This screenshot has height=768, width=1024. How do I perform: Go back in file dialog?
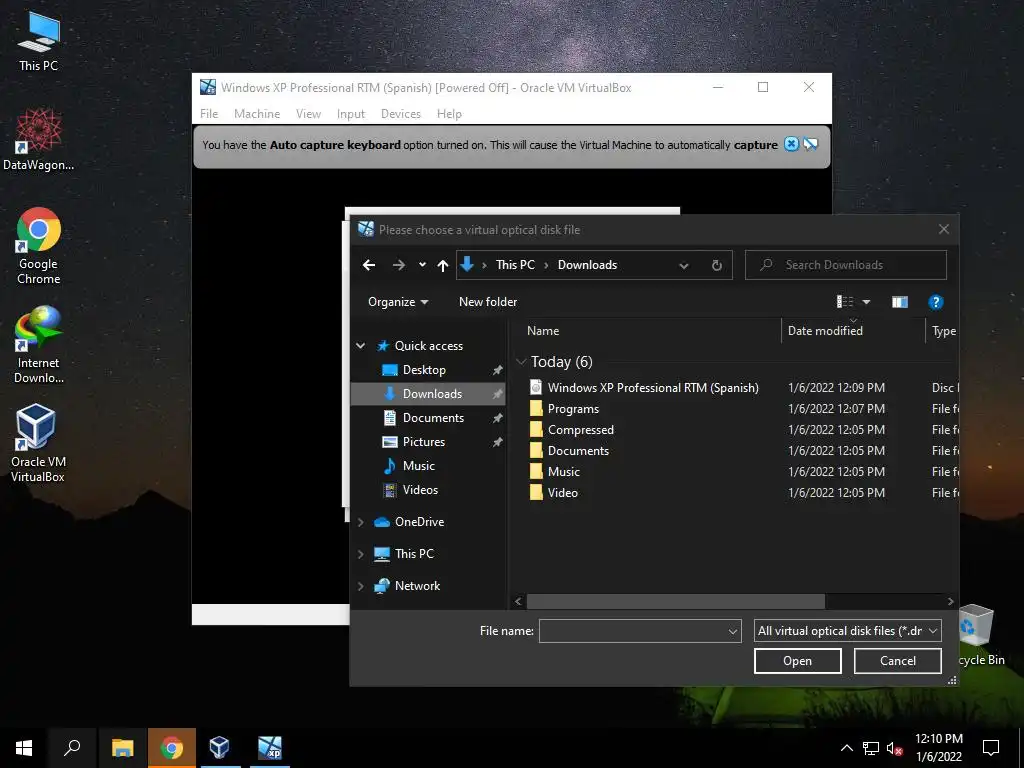click(x=369, y=265)
